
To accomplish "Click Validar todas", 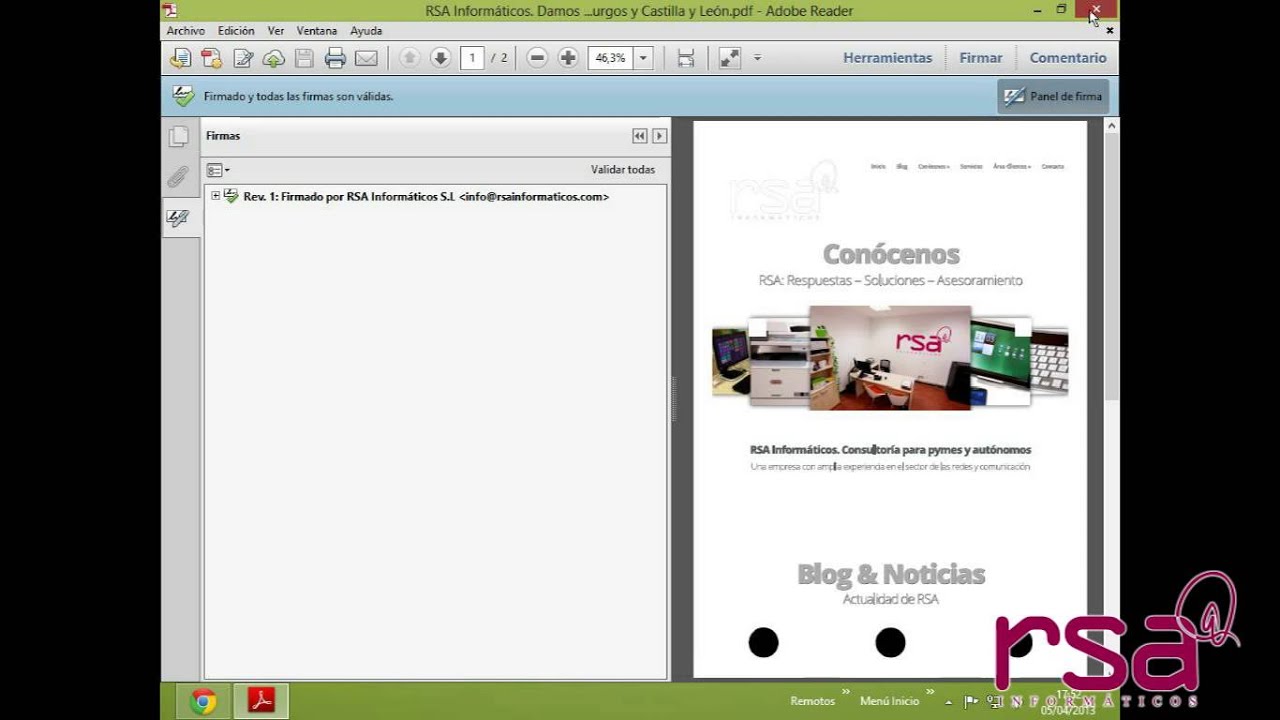I will [x=623, y=170].
